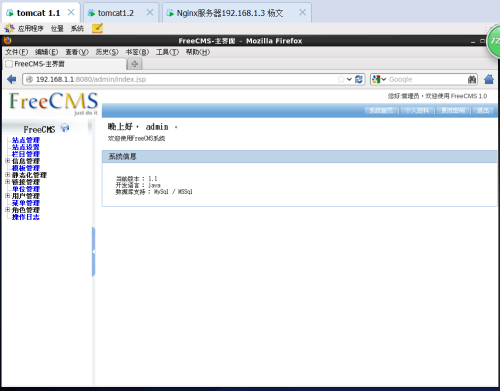The image size is (500, 391).
Task: Click the note-taking icon in GNOME panel
Action: click(x=97, y=28)
